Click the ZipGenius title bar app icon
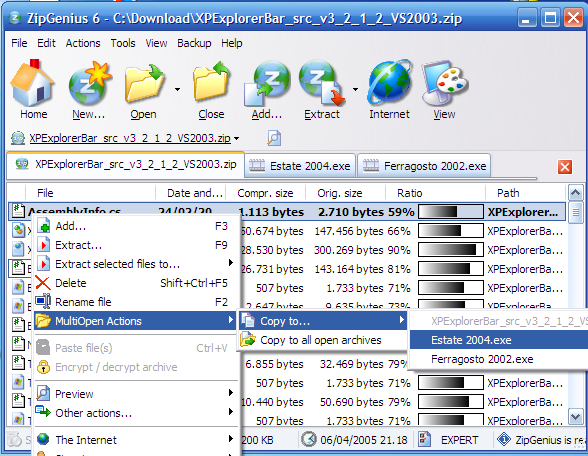 15,18
